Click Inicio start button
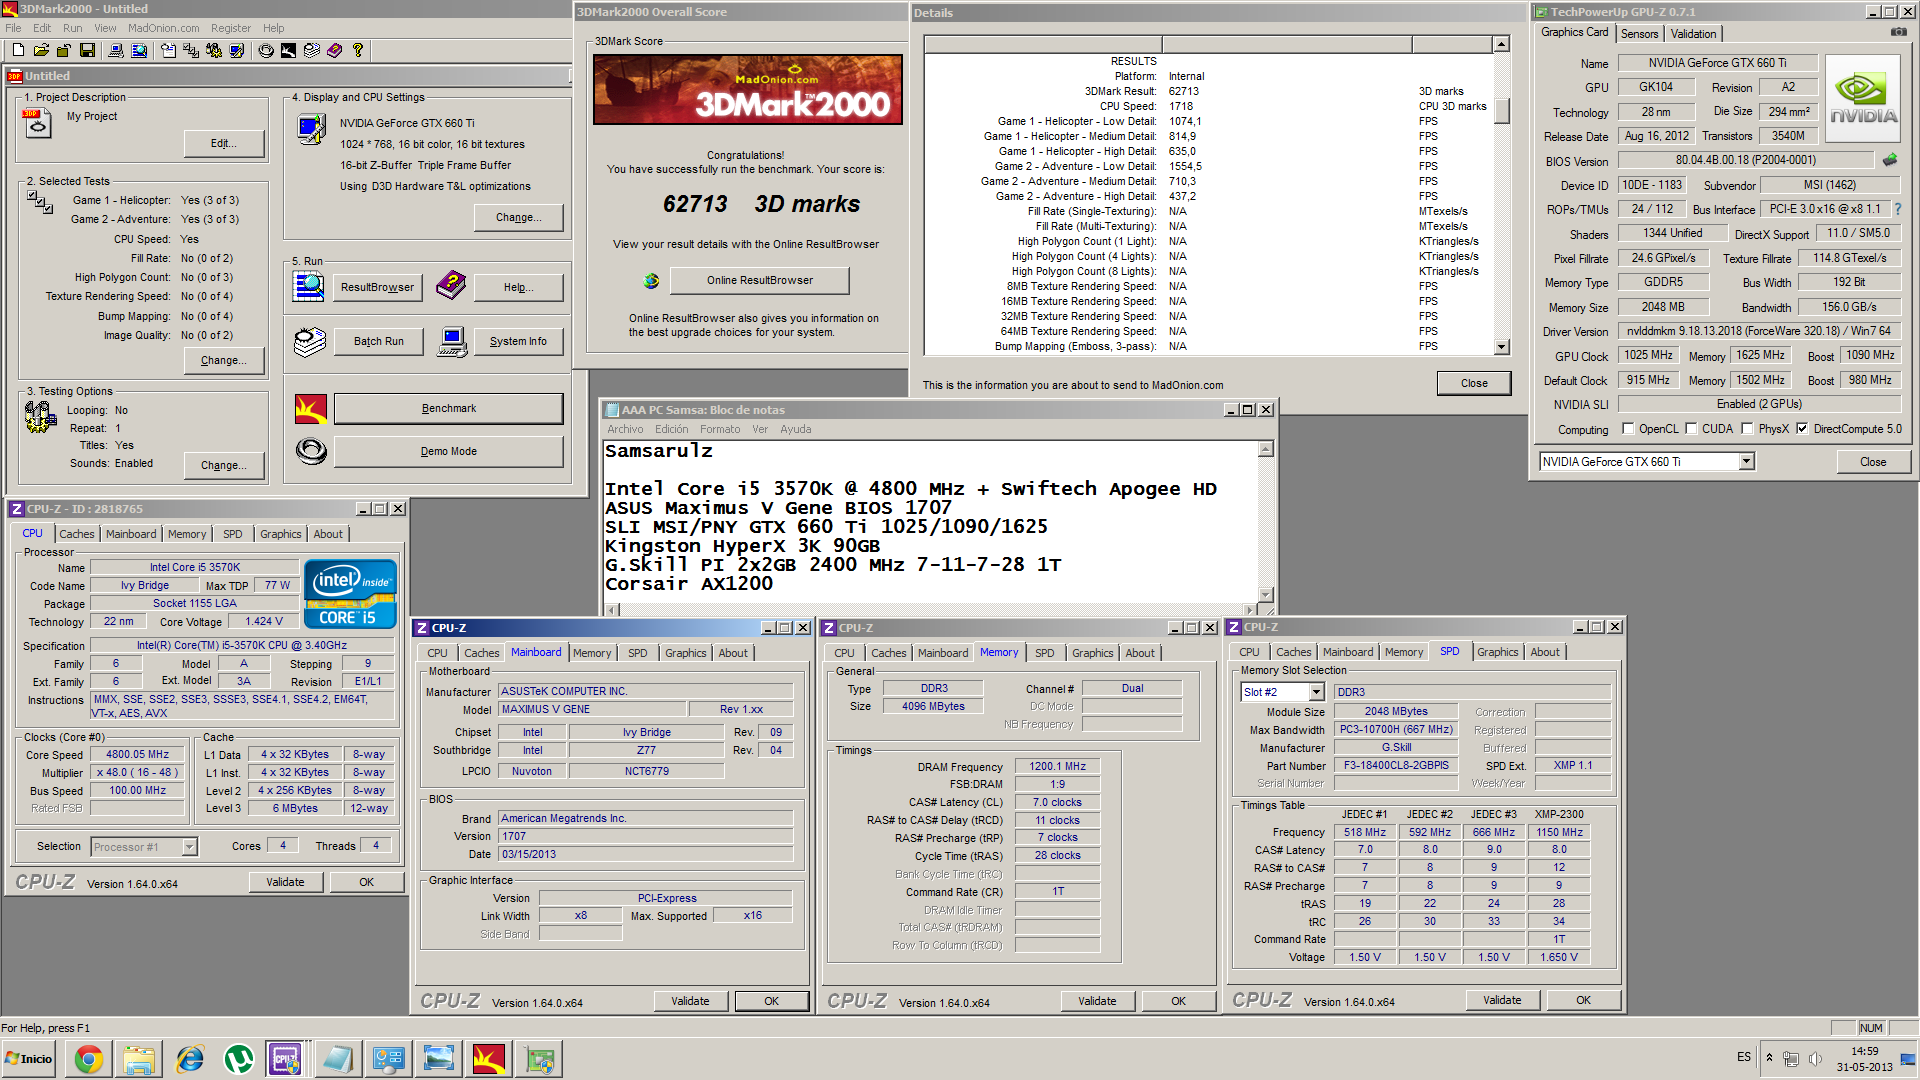 [29, 1059]
